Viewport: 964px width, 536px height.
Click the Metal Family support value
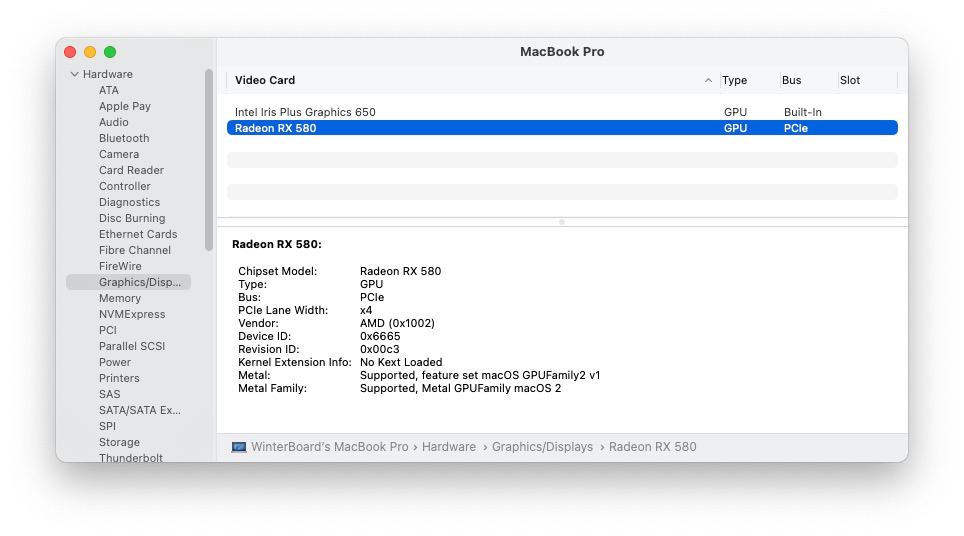[x=460, y=388]
